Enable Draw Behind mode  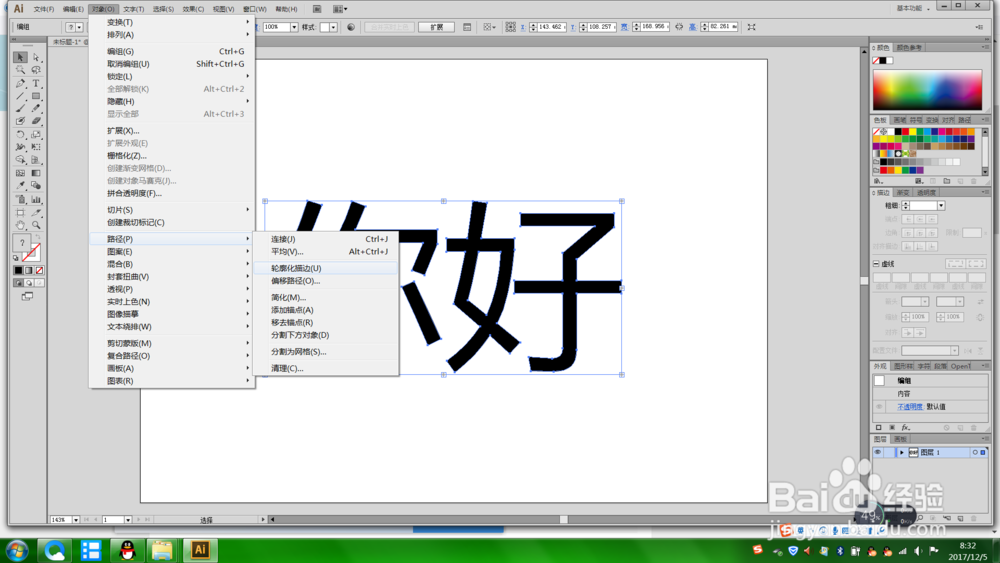pyautogui.click(x=29, y=283)
